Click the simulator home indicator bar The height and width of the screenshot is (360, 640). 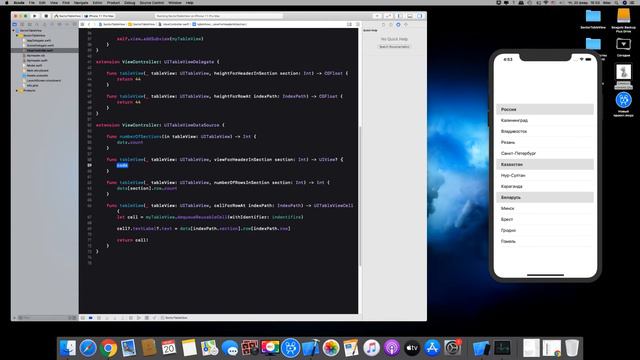(x=545, y=275)
